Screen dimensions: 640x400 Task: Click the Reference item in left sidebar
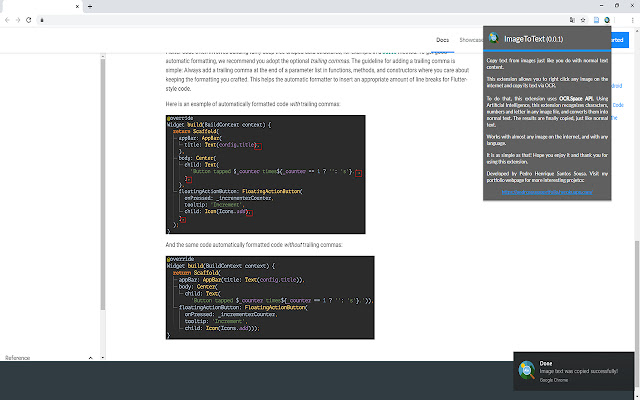18,357
